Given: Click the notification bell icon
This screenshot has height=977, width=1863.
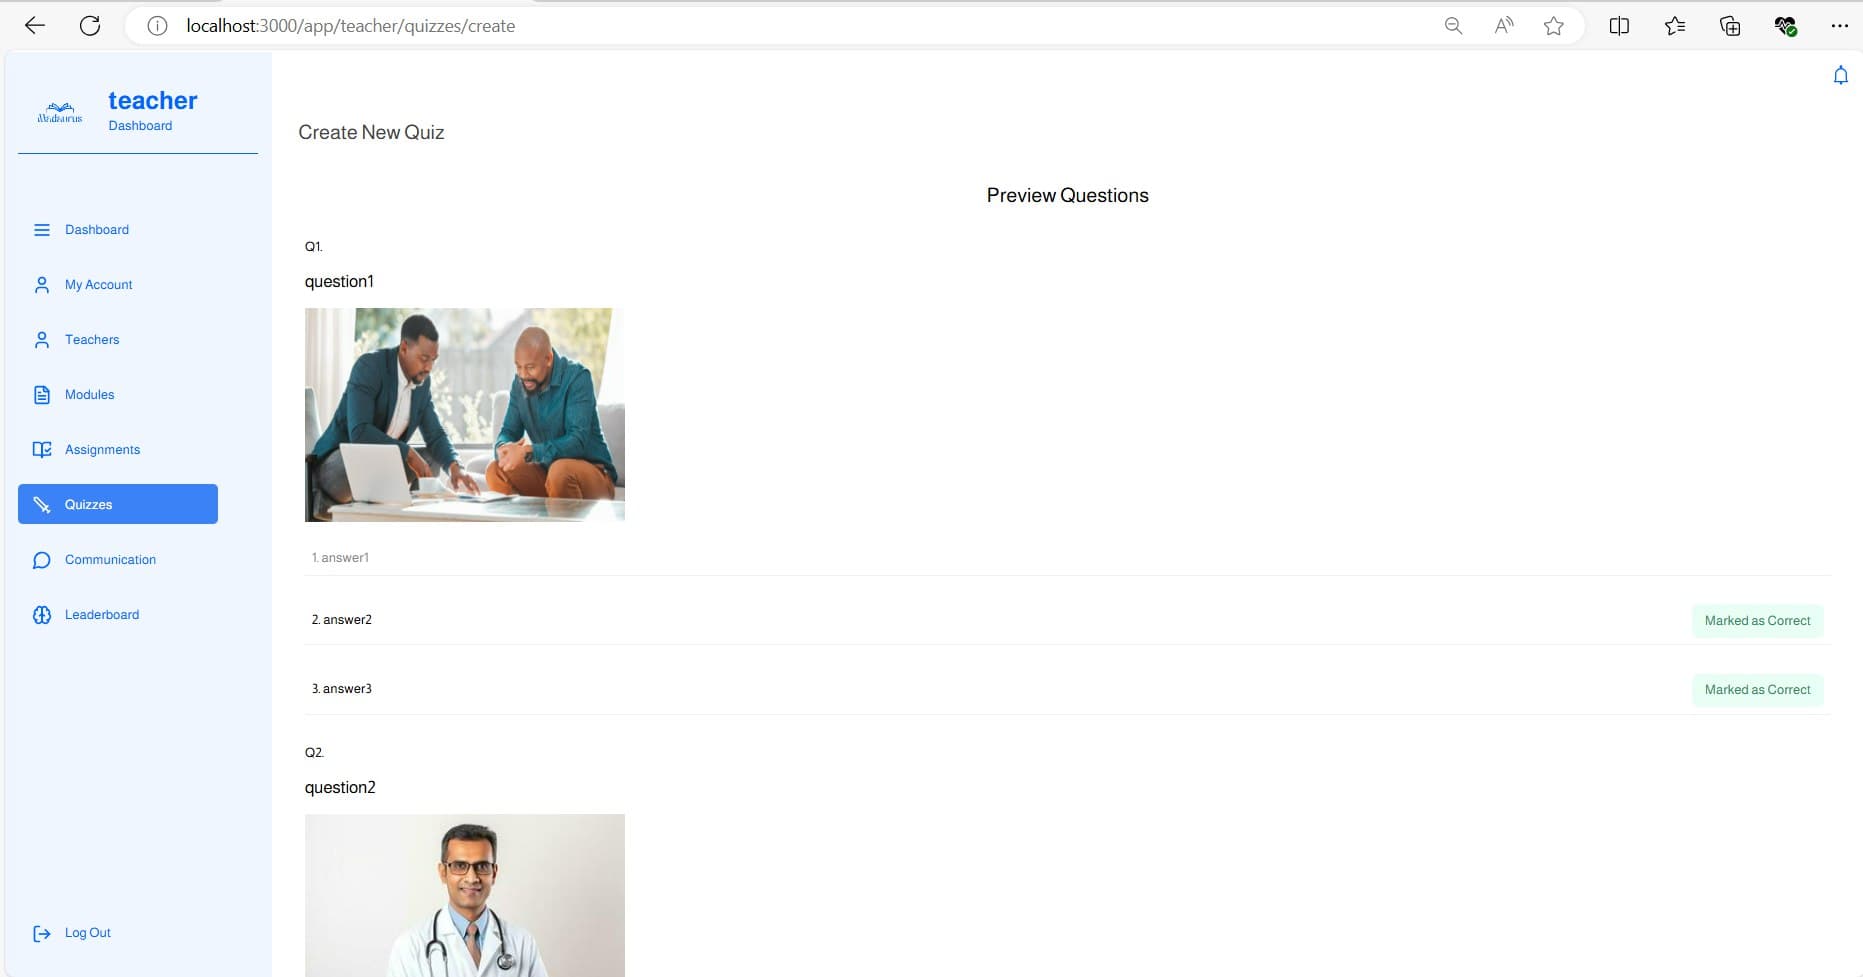Looking at the screenshot, I should pyautogui.click(x=1840, y=75).
